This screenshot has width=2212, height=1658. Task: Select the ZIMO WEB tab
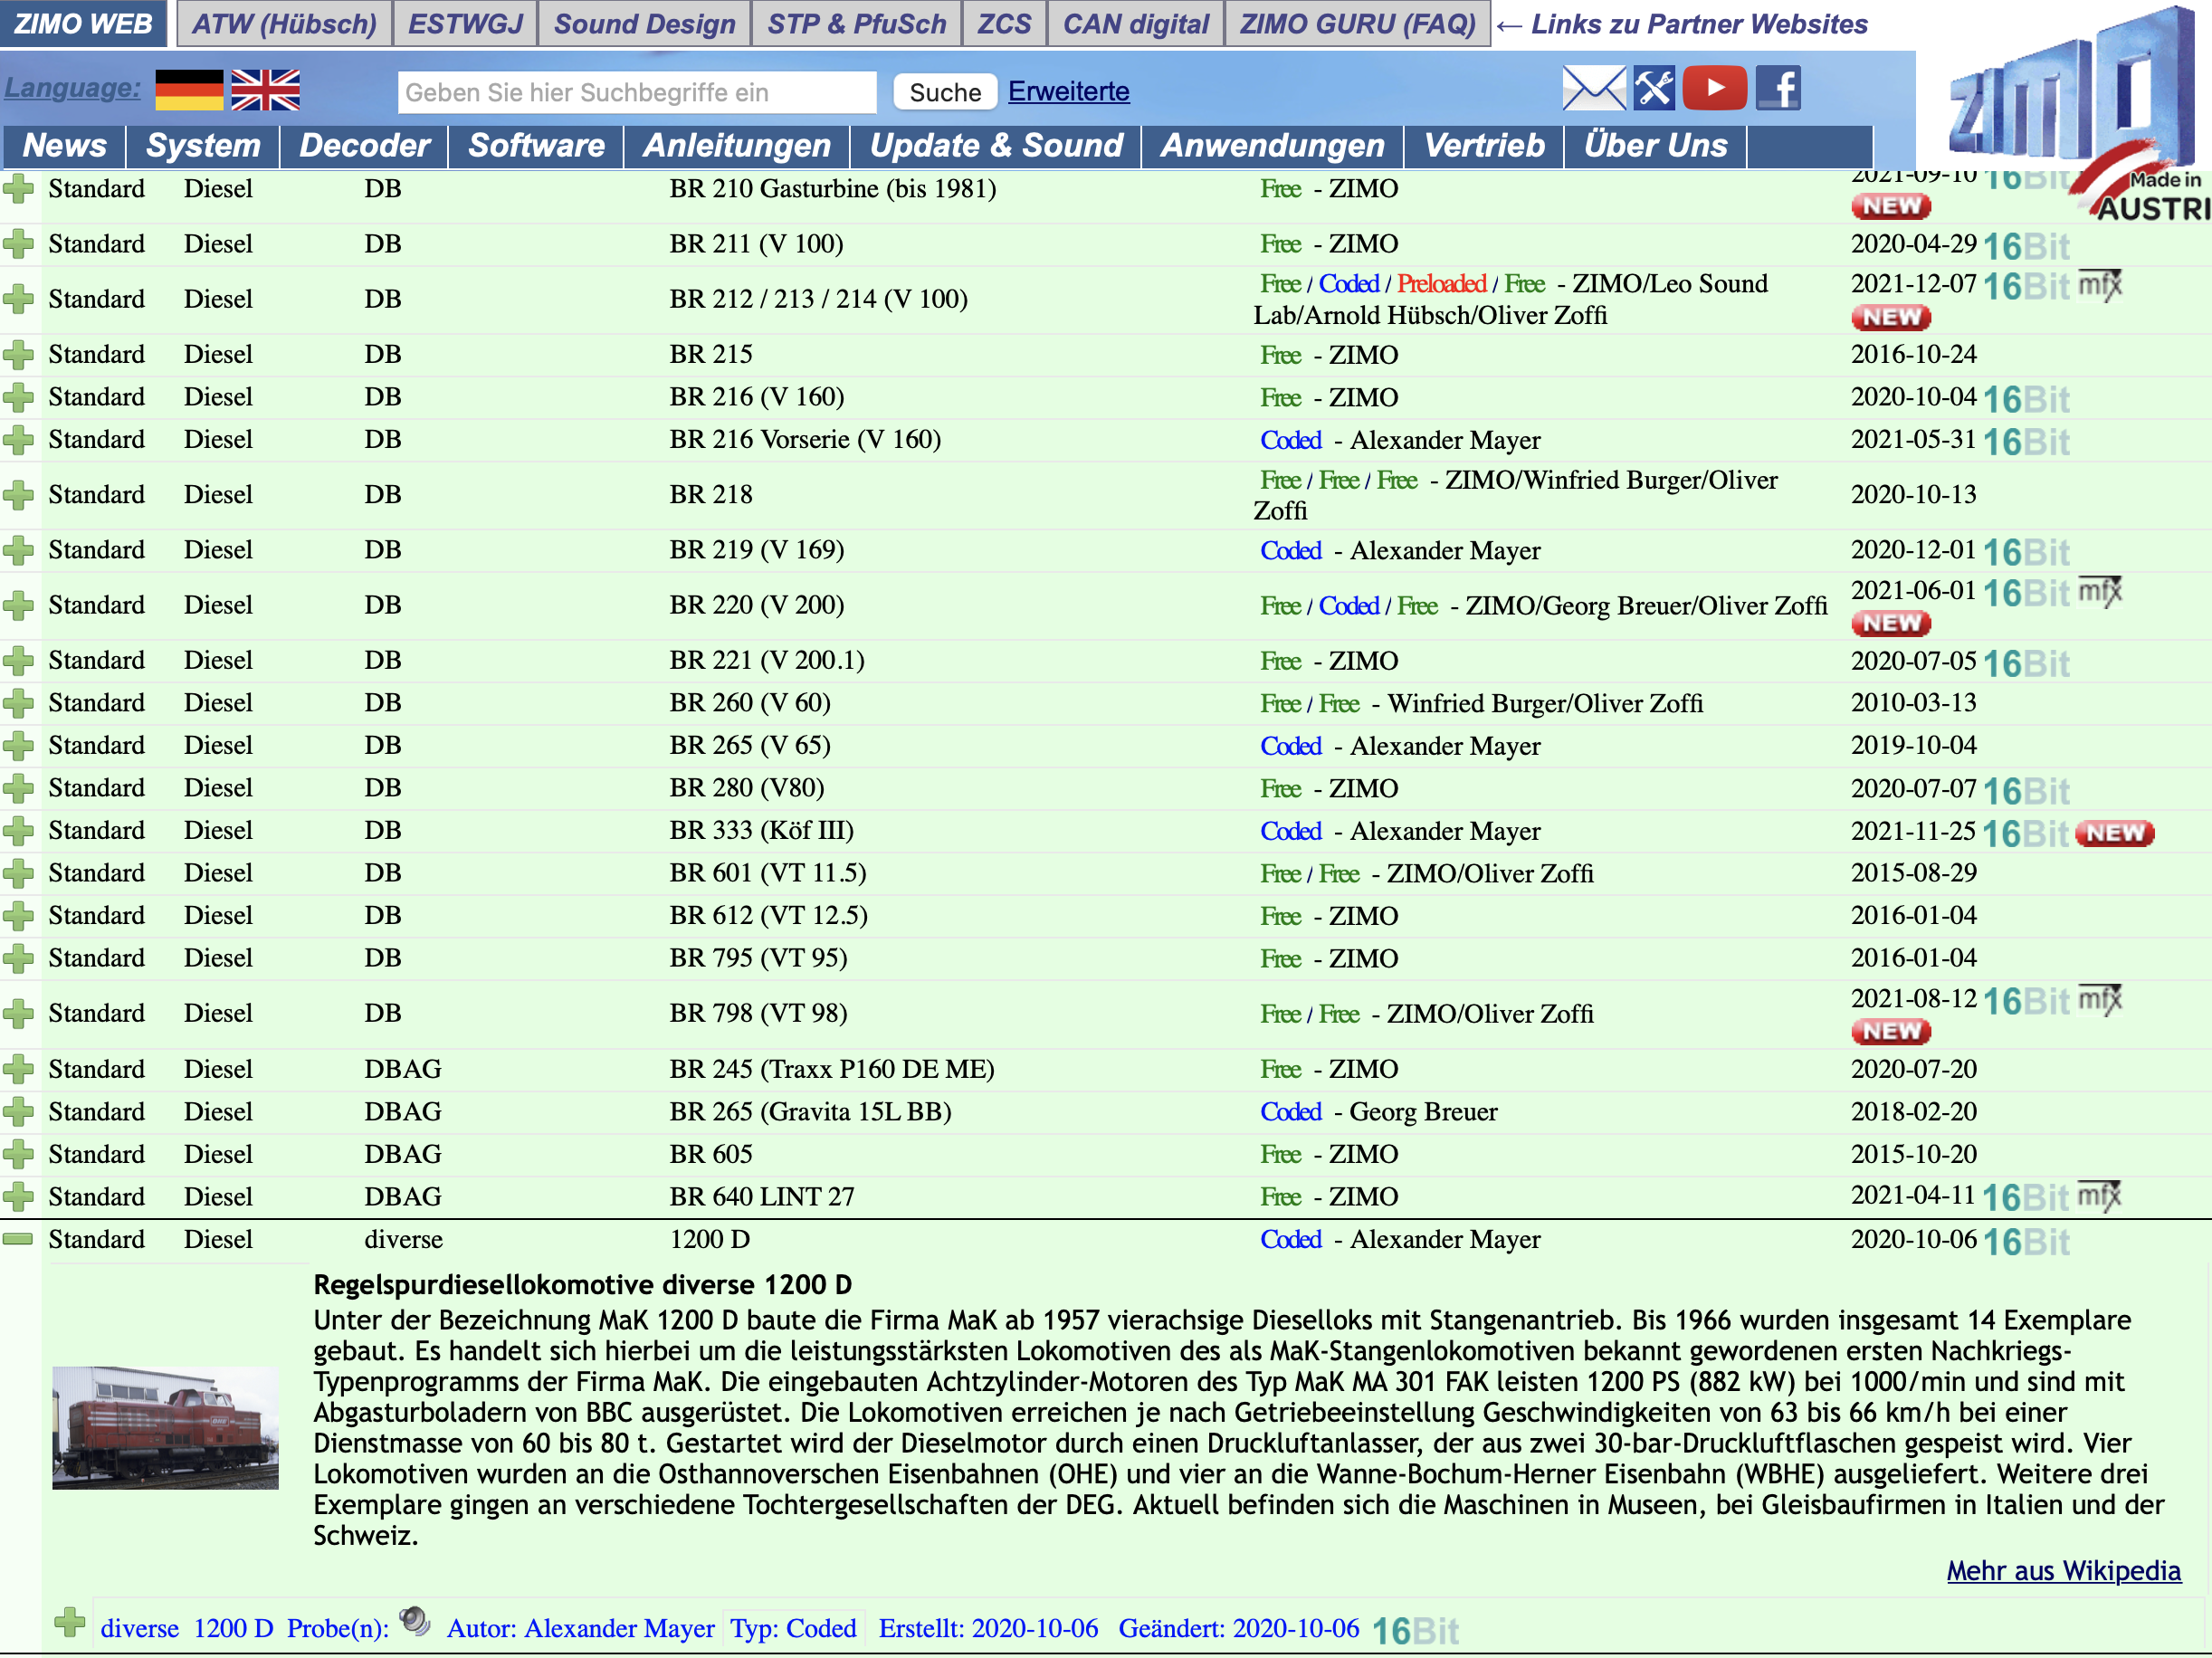pyautogui.click(x=84, y=24)
